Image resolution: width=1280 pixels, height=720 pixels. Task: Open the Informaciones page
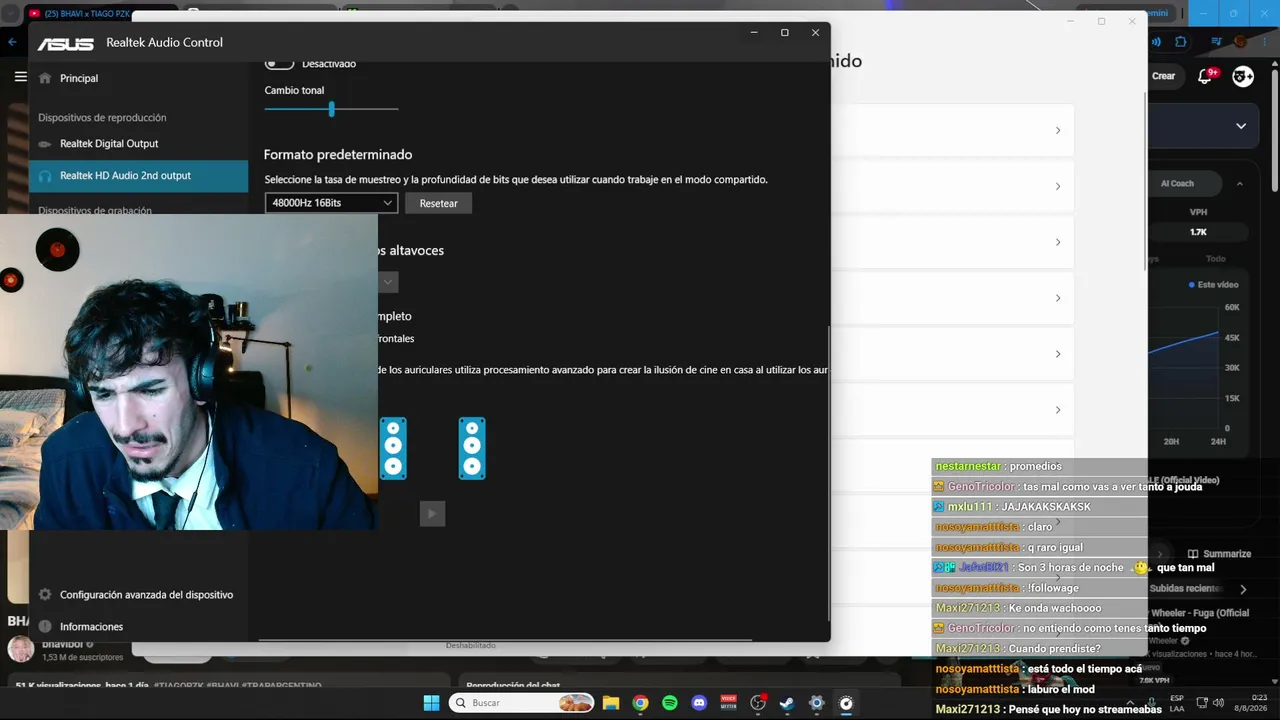(138, 626)
